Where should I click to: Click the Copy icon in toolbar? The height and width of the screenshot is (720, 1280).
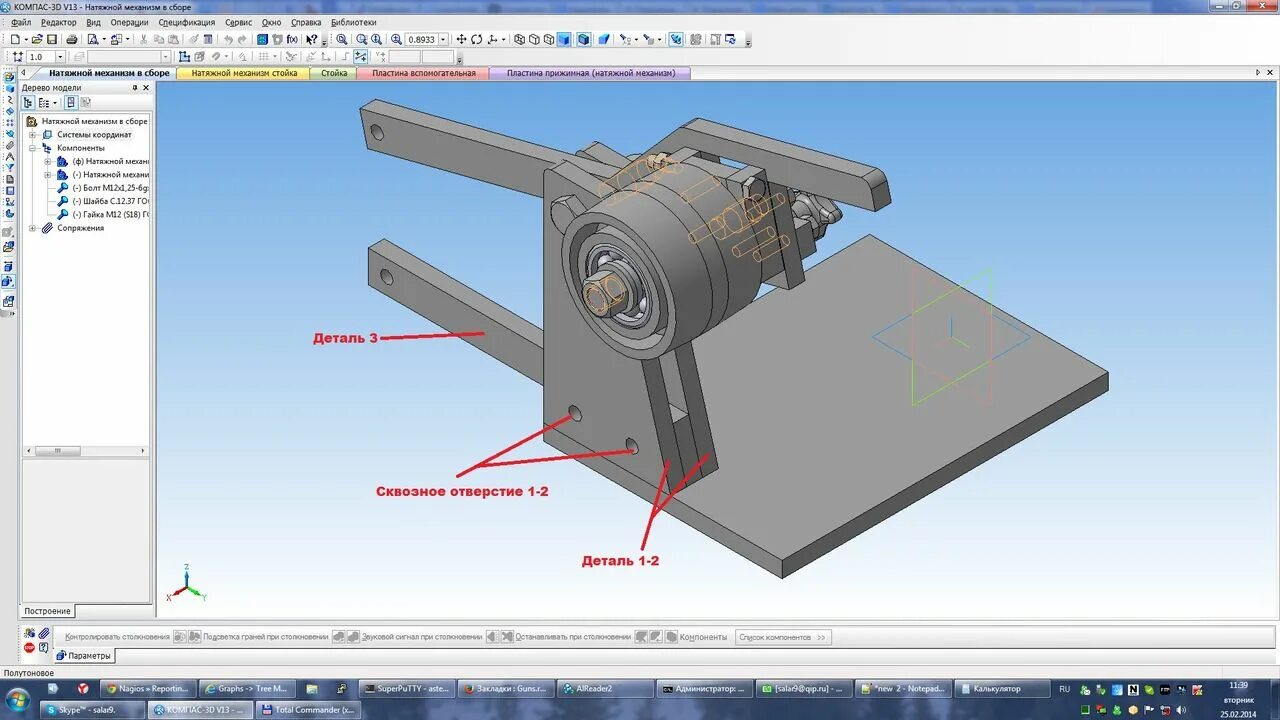click(x=158, y=39)
